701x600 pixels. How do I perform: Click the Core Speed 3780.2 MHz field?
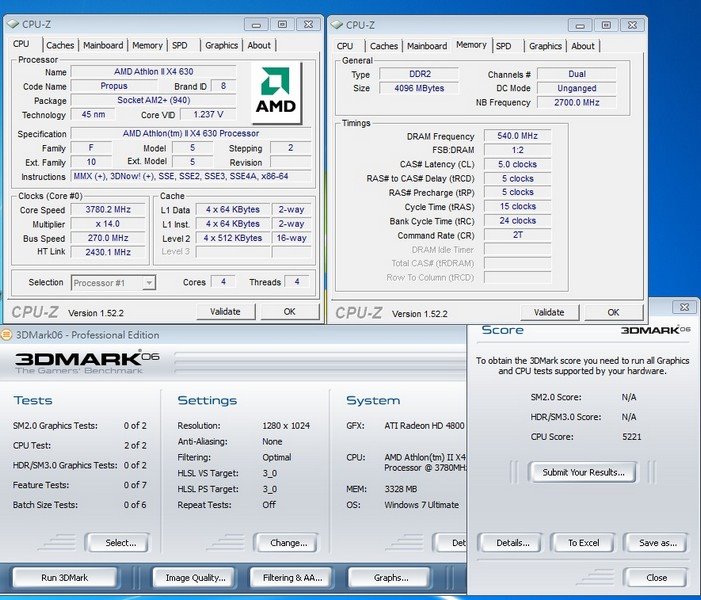tap(108, 210)
